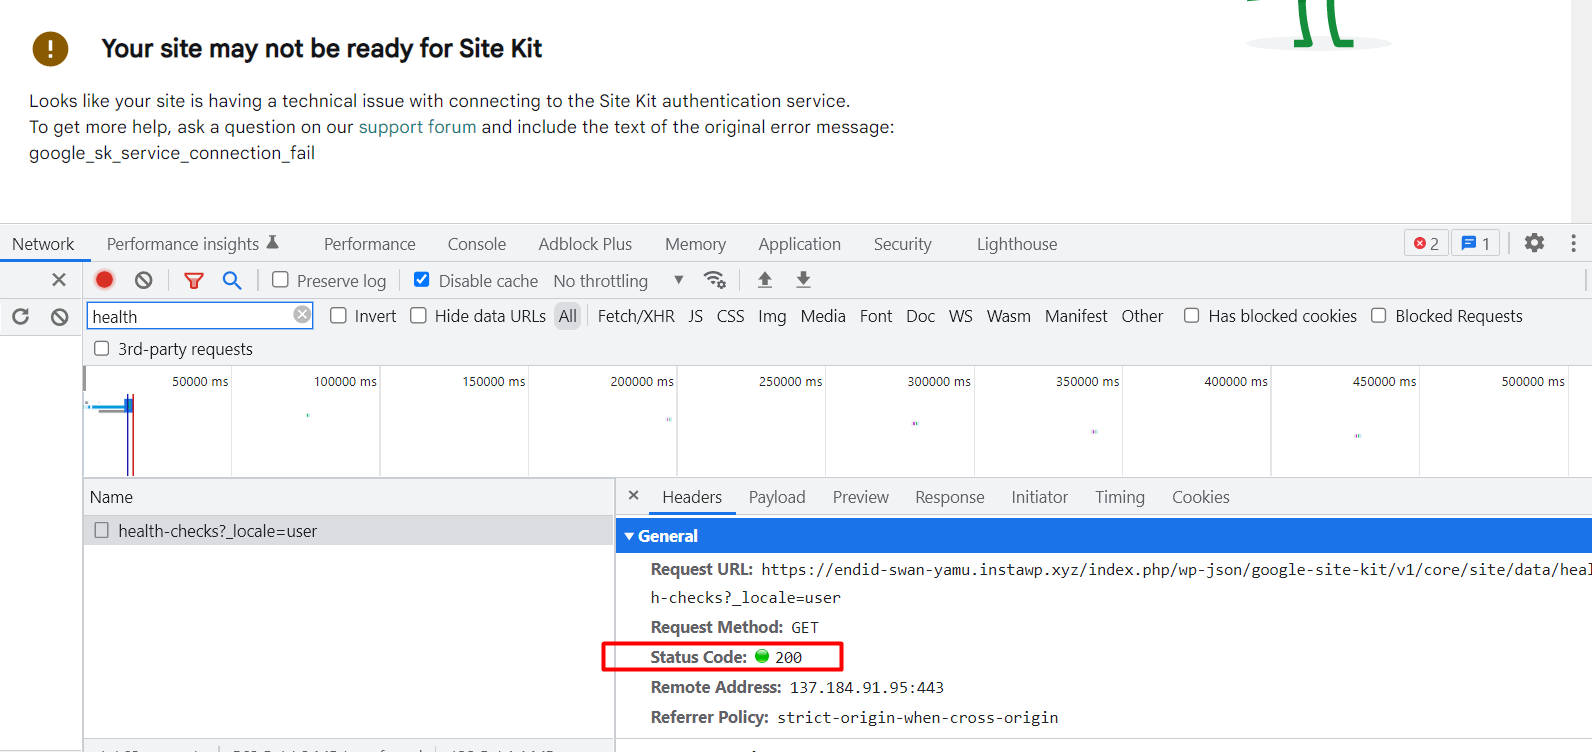
Task: Select the Headers detail tab
Action: point(692,497)
